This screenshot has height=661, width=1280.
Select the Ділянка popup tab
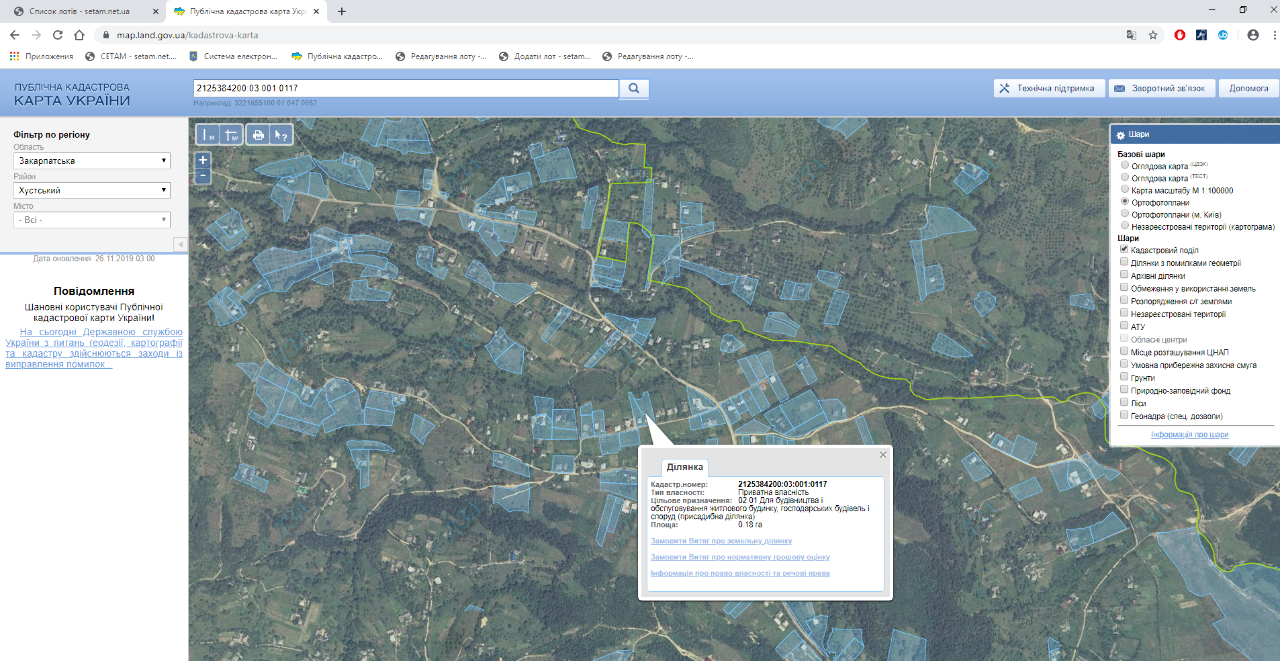click(685, 467)
